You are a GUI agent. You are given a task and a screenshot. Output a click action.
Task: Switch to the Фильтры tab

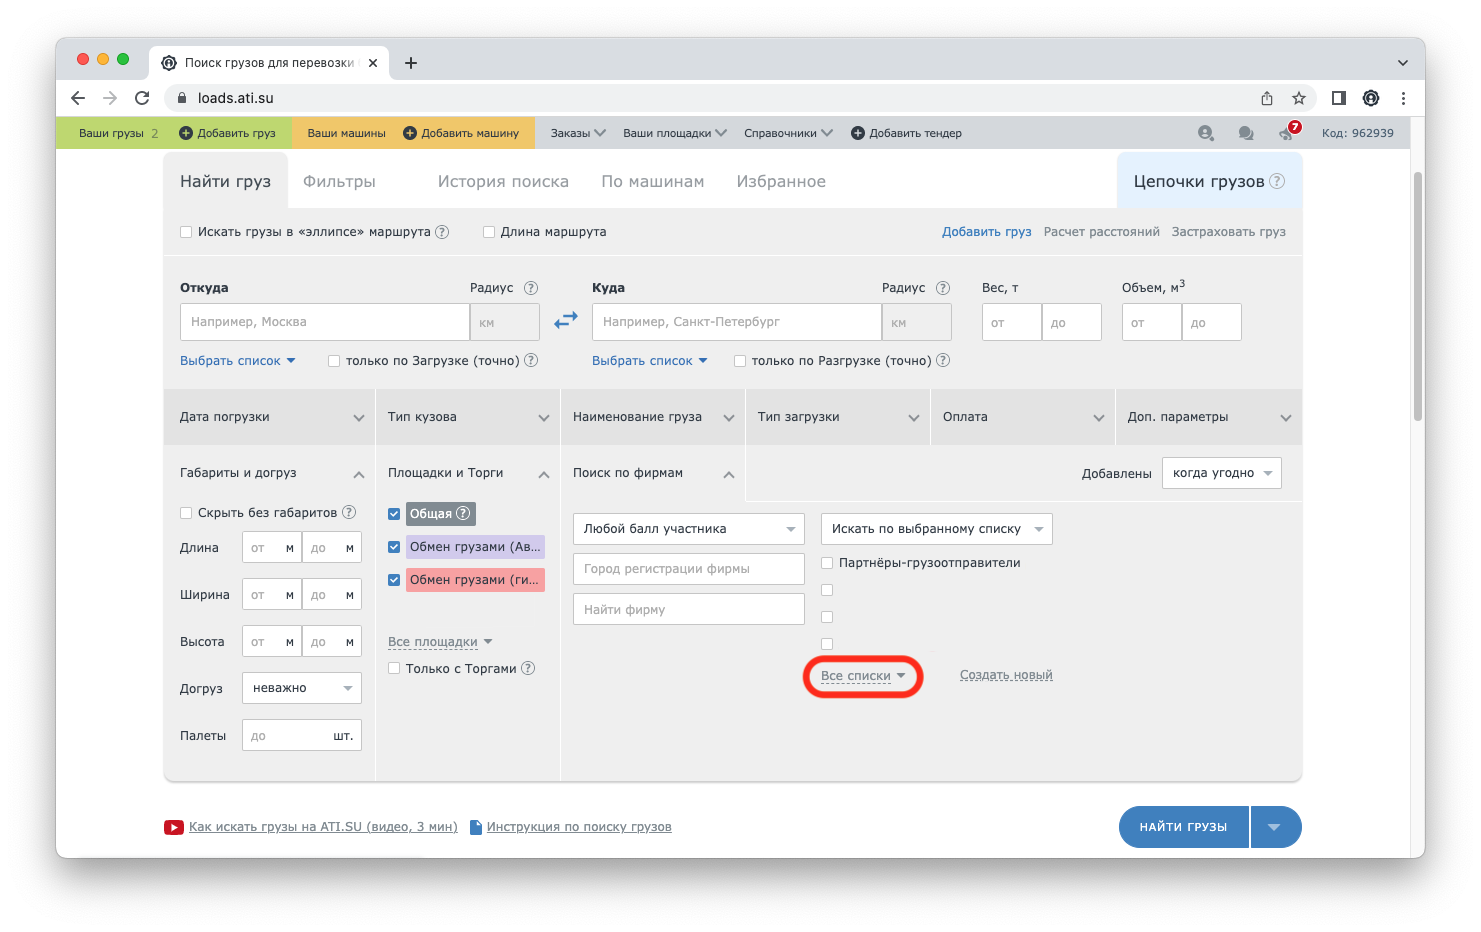pos(339,181)
